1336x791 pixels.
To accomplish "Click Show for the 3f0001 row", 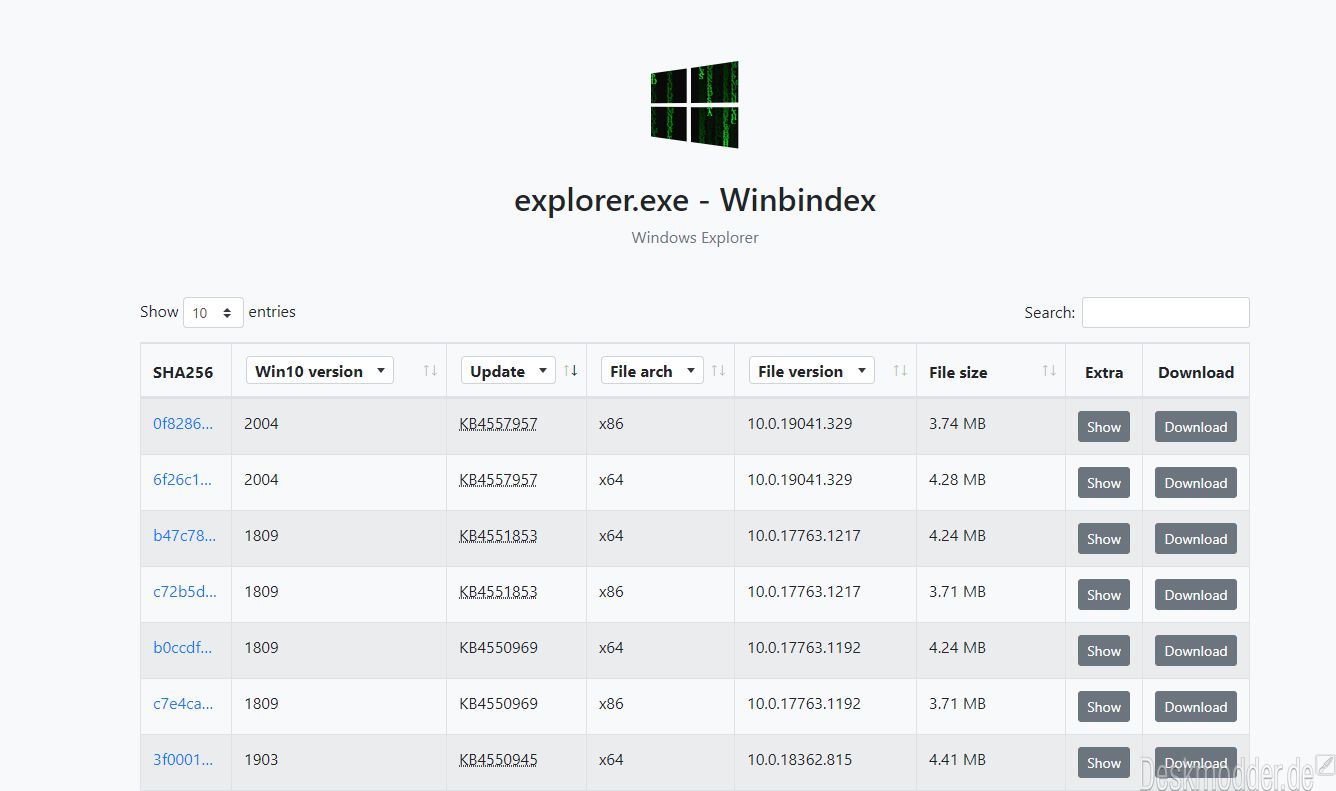I will pyautogui.click(x=1104, y=762).
